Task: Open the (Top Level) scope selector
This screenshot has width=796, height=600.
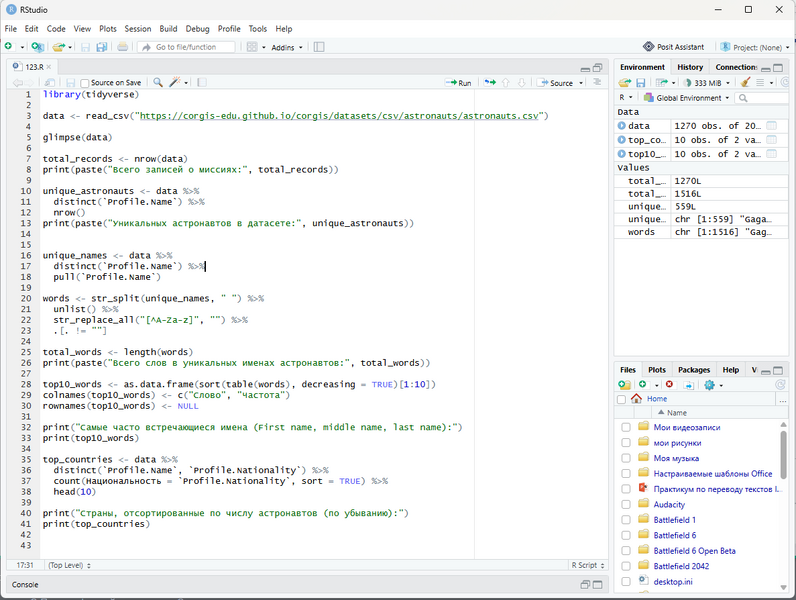Action: pos(69,565)
